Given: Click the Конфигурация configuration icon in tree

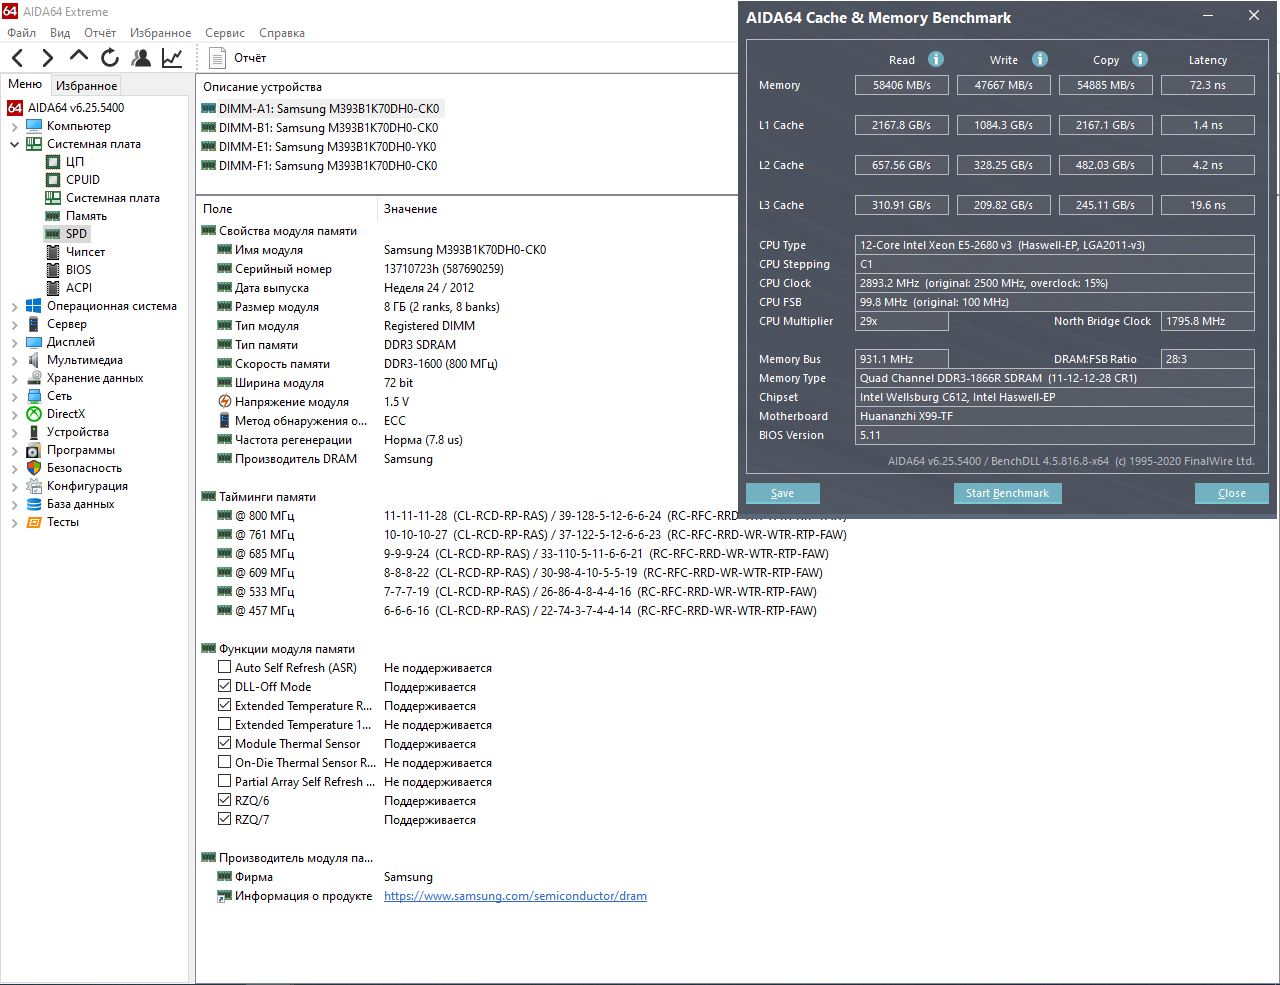Looking at the screenshot, I should click(34, 486).
